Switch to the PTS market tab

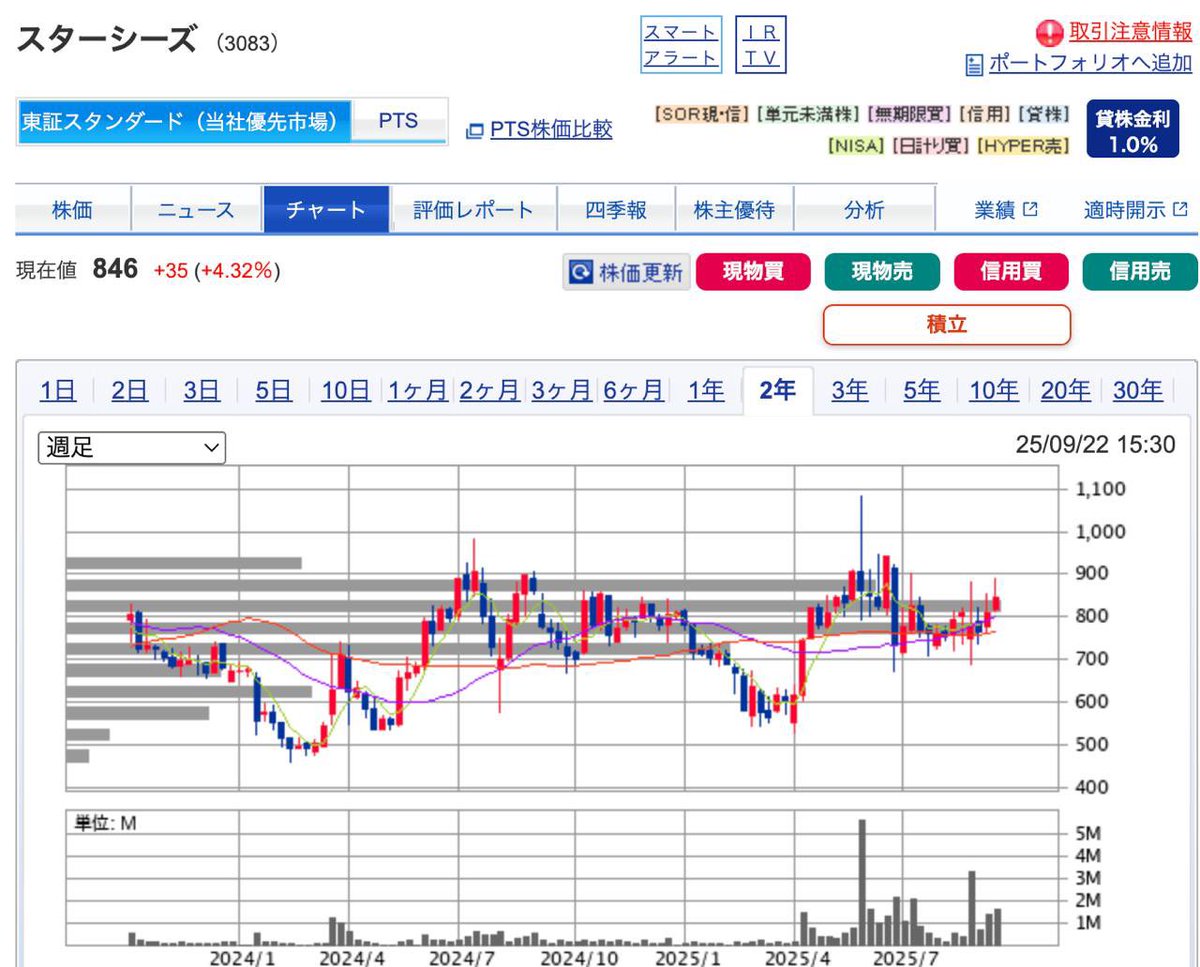(x=398, y=121)
